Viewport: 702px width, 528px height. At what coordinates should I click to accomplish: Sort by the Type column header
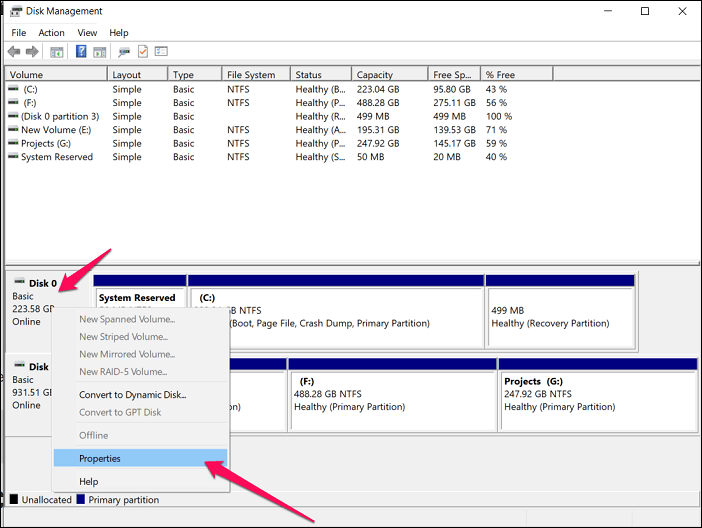pyautogui.click(x=195, y=74)
